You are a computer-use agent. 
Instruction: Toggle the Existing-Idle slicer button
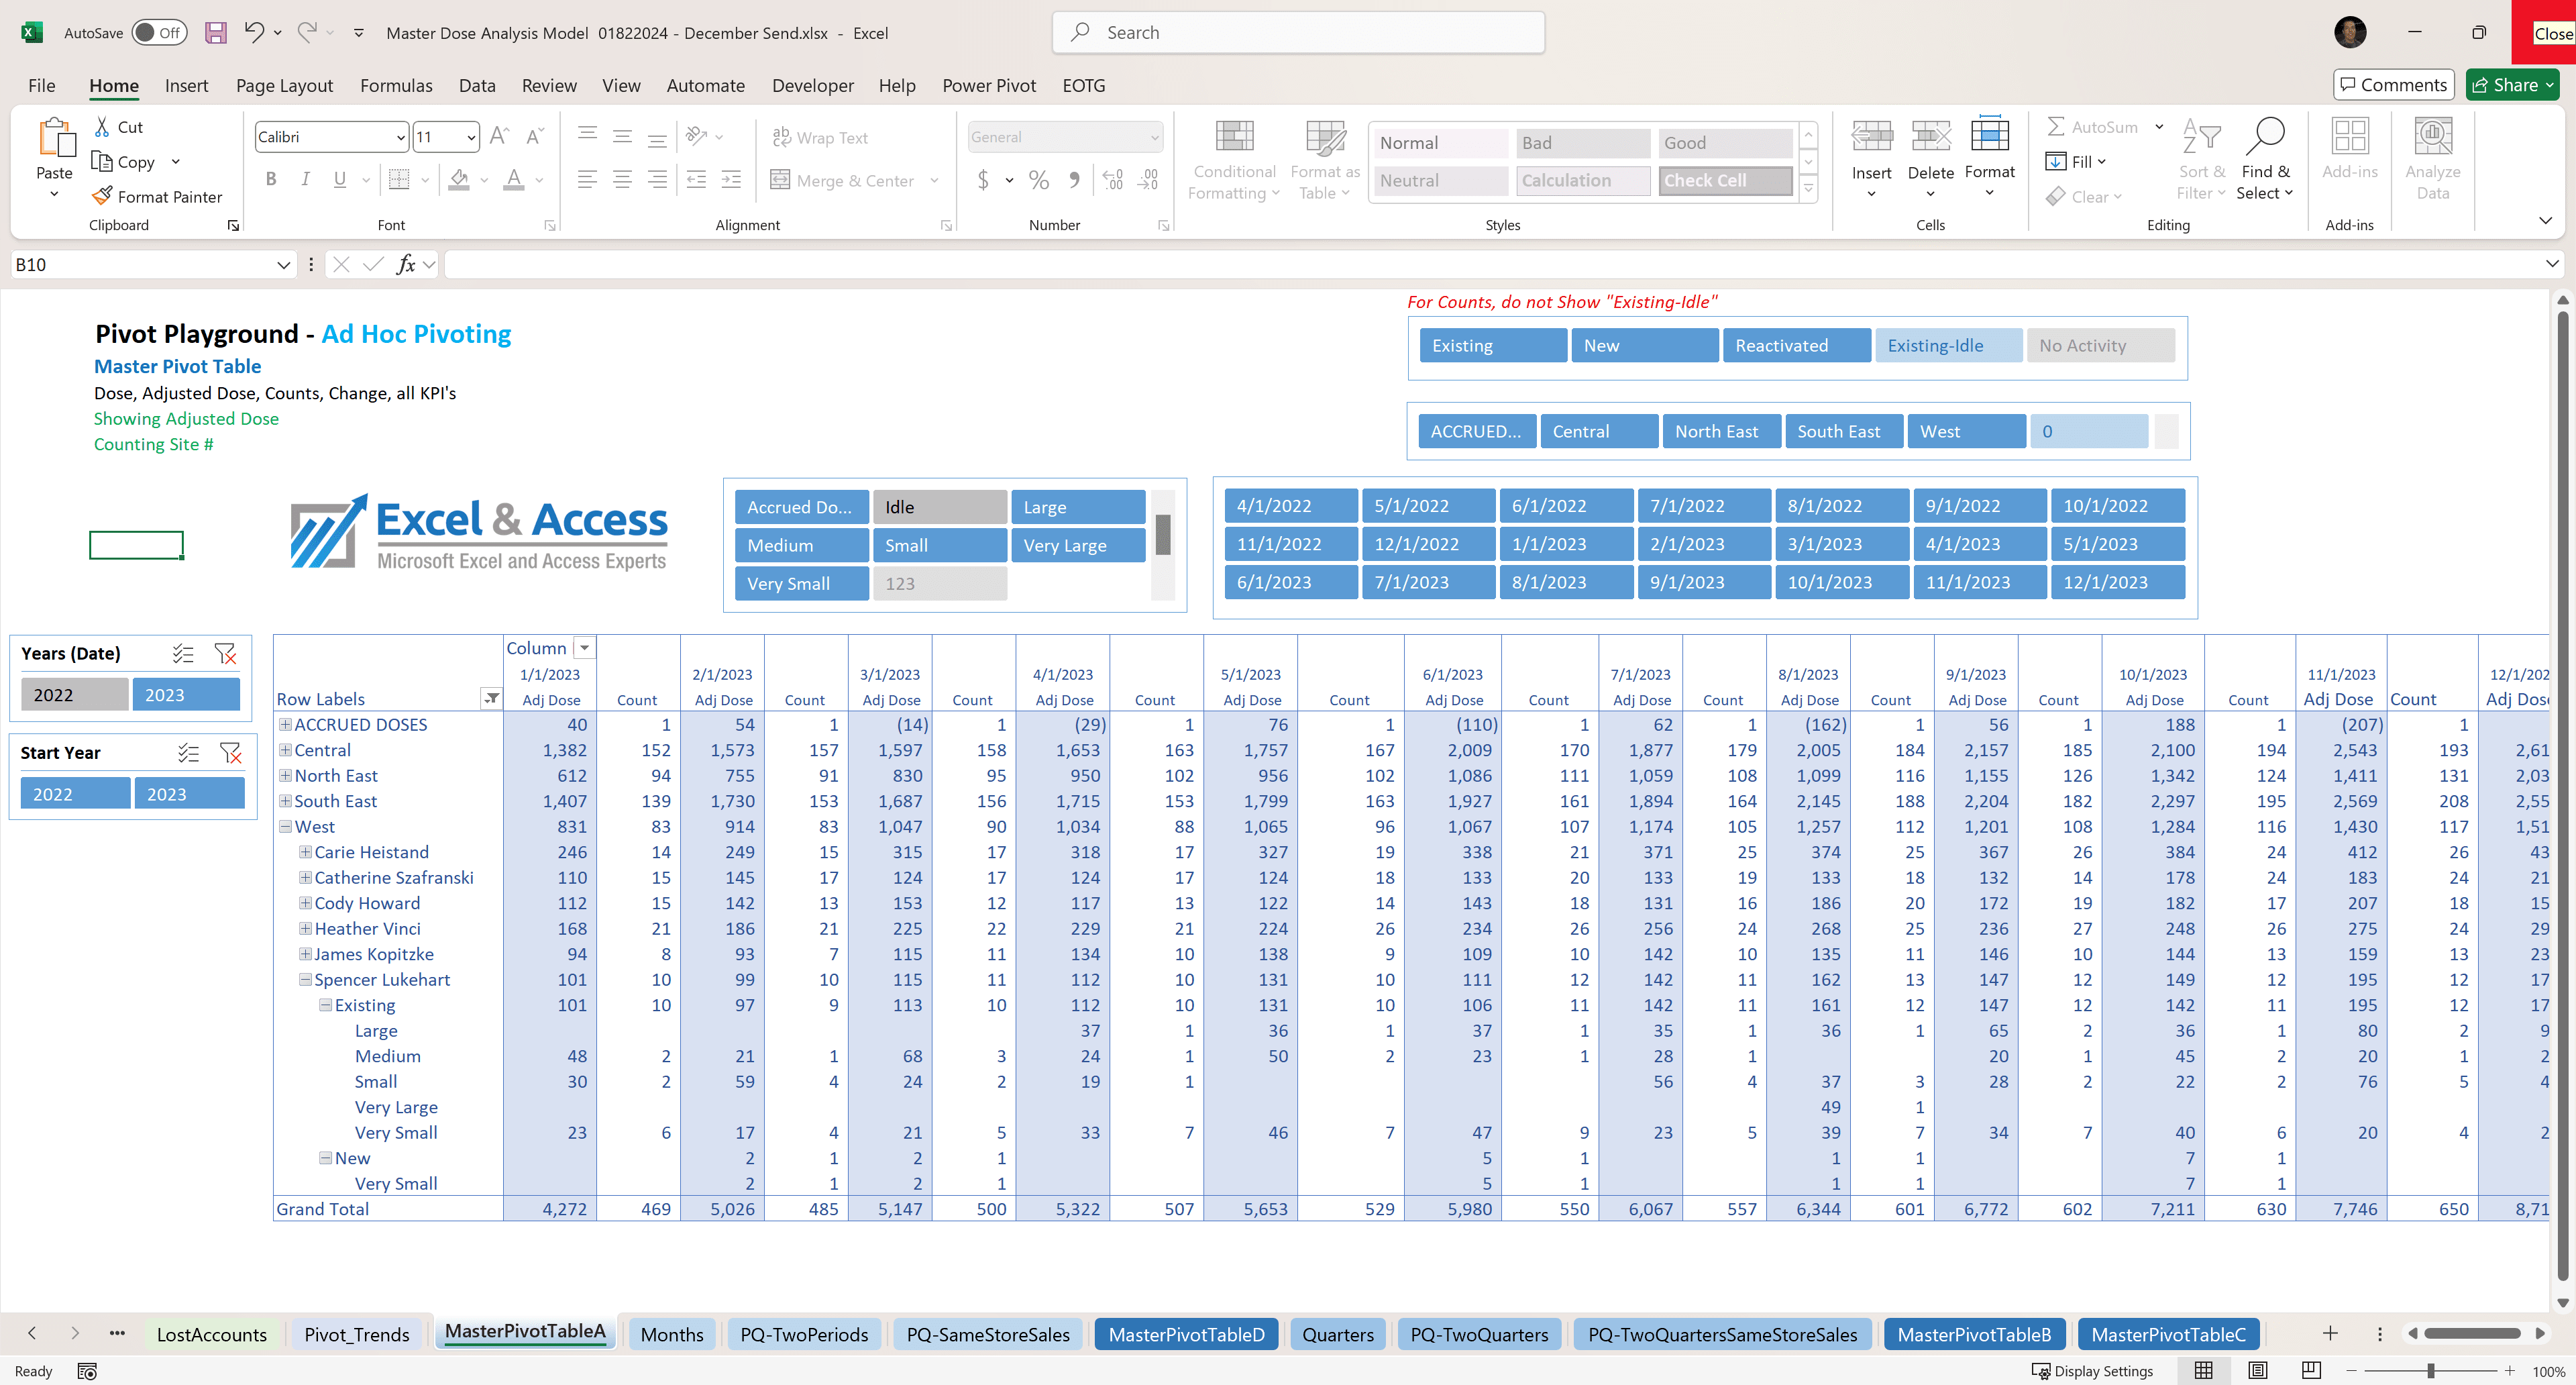coord(1947,345)
